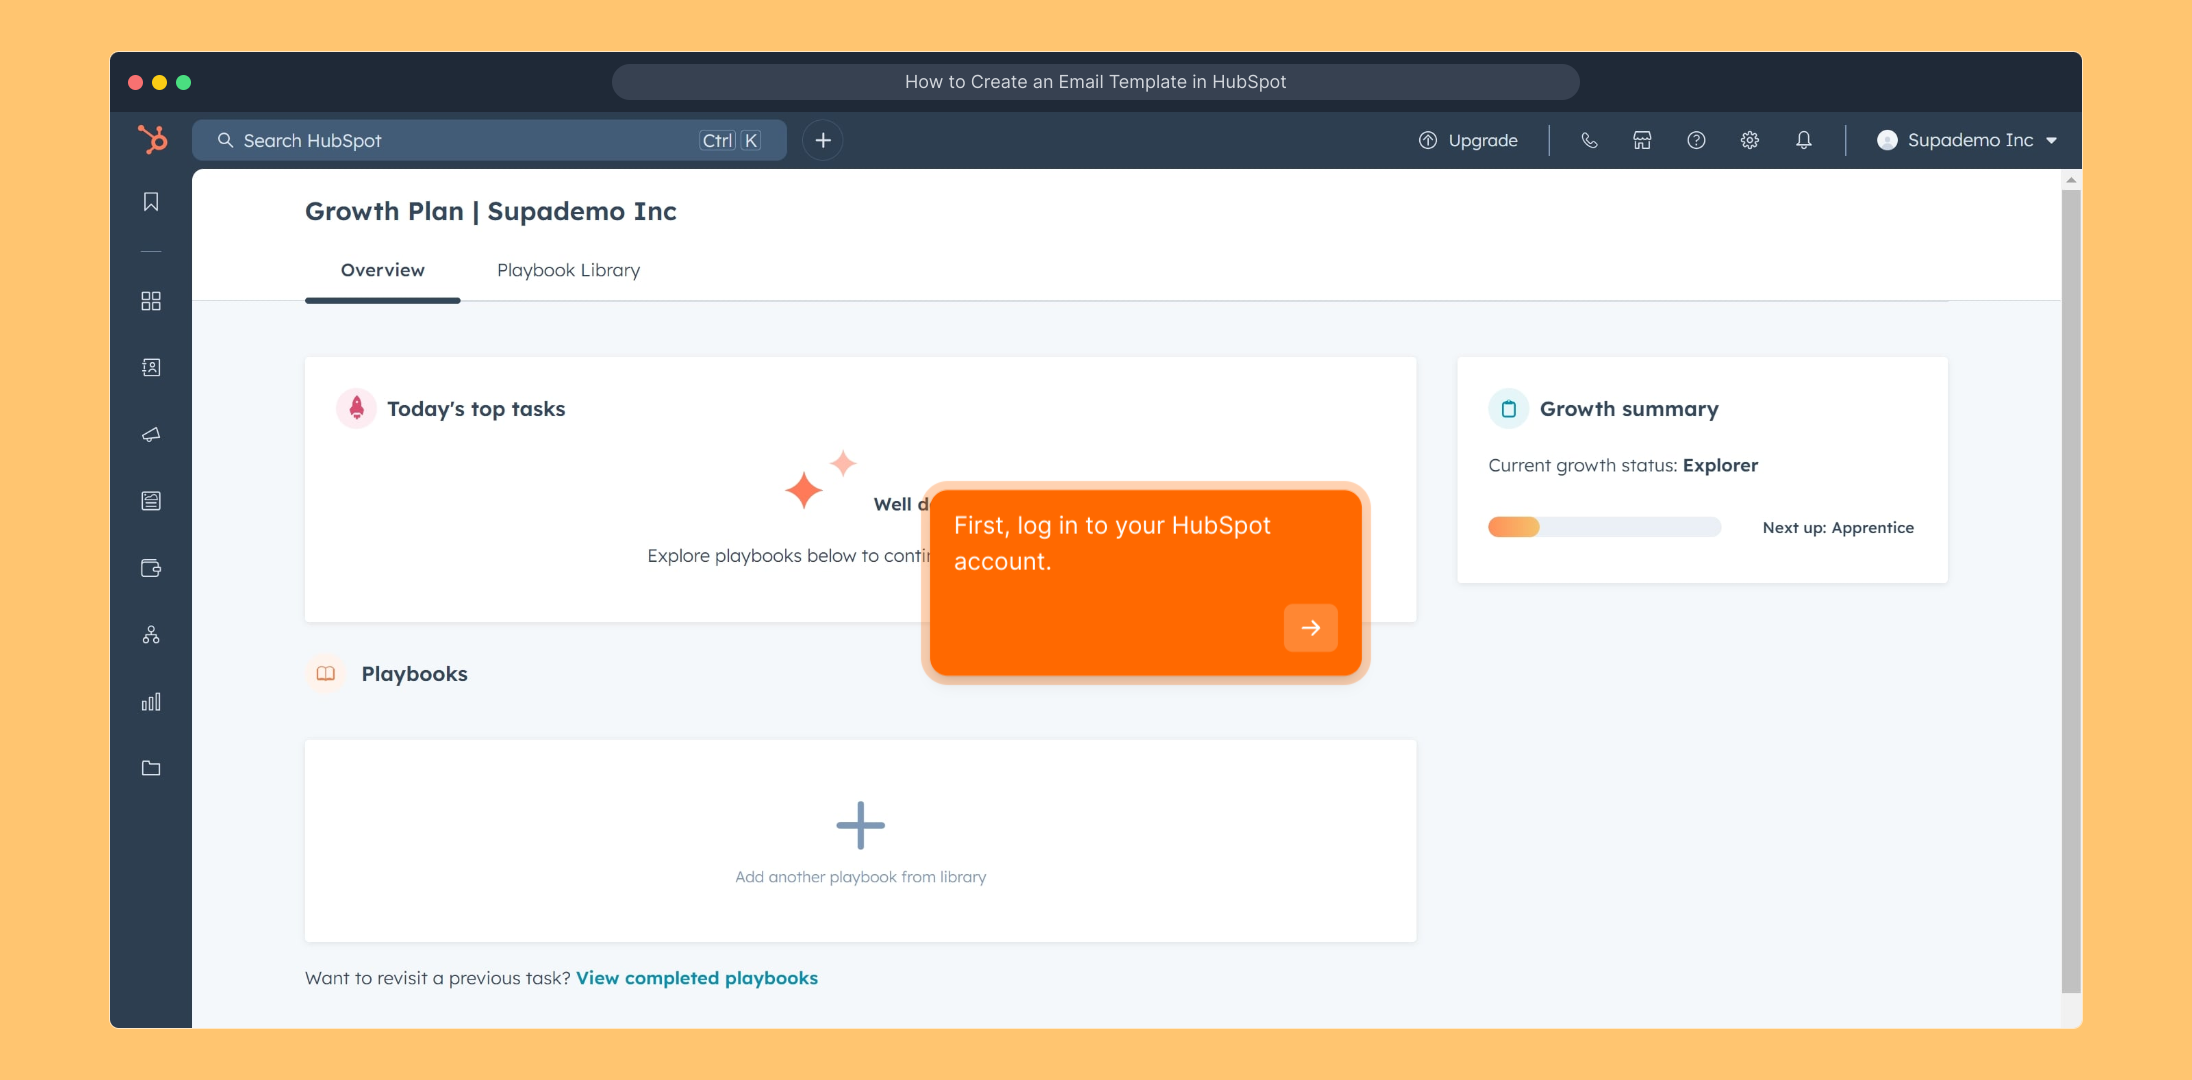Open the Marketing megaphone sidebar icon
The width and height of the screenshot is (2192, 1080).
[x=151, y=434]
